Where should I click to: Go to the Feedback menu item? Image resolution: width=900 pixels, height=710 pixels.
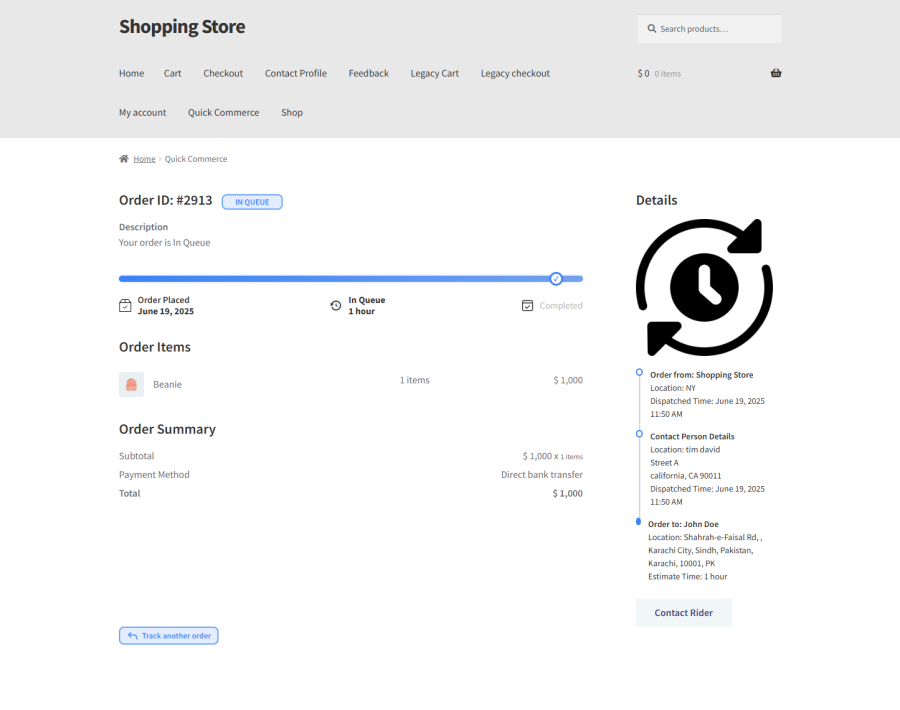(368, 73)
